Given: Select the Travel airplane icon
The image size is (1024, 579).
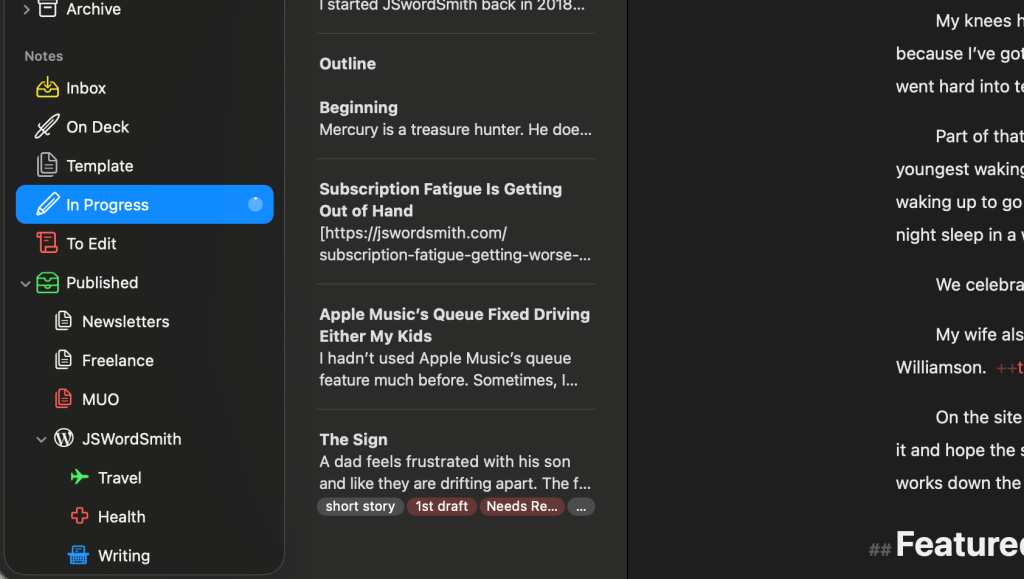Looking at the screenshot, I should pyautogui.click(x=80, y=477).
